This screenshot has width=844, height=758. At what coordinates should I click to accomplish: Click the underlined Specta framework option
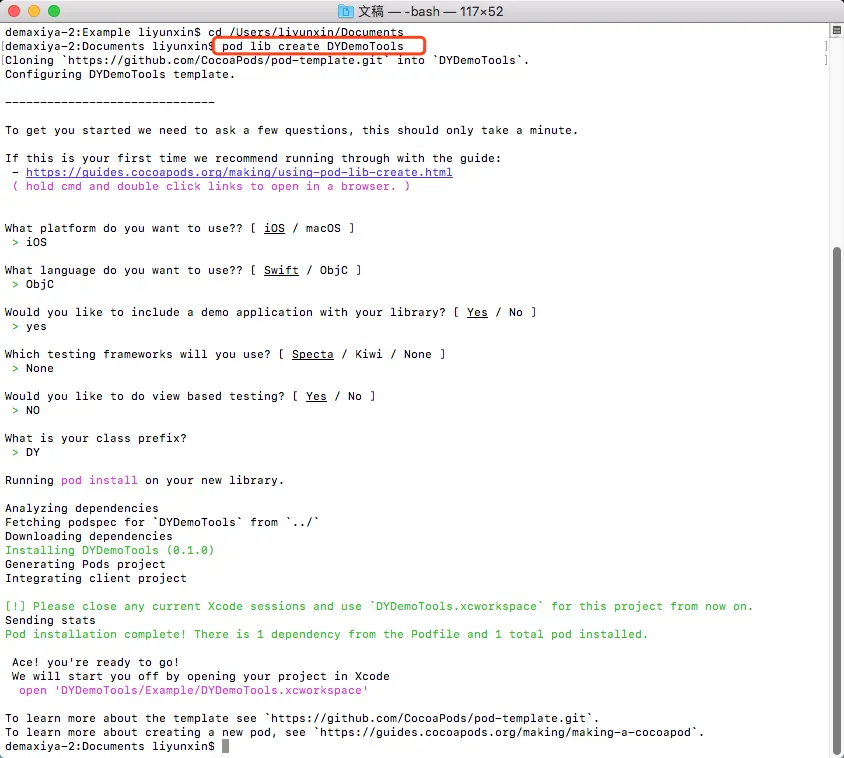pyautogui.click(x=313, y=354)
